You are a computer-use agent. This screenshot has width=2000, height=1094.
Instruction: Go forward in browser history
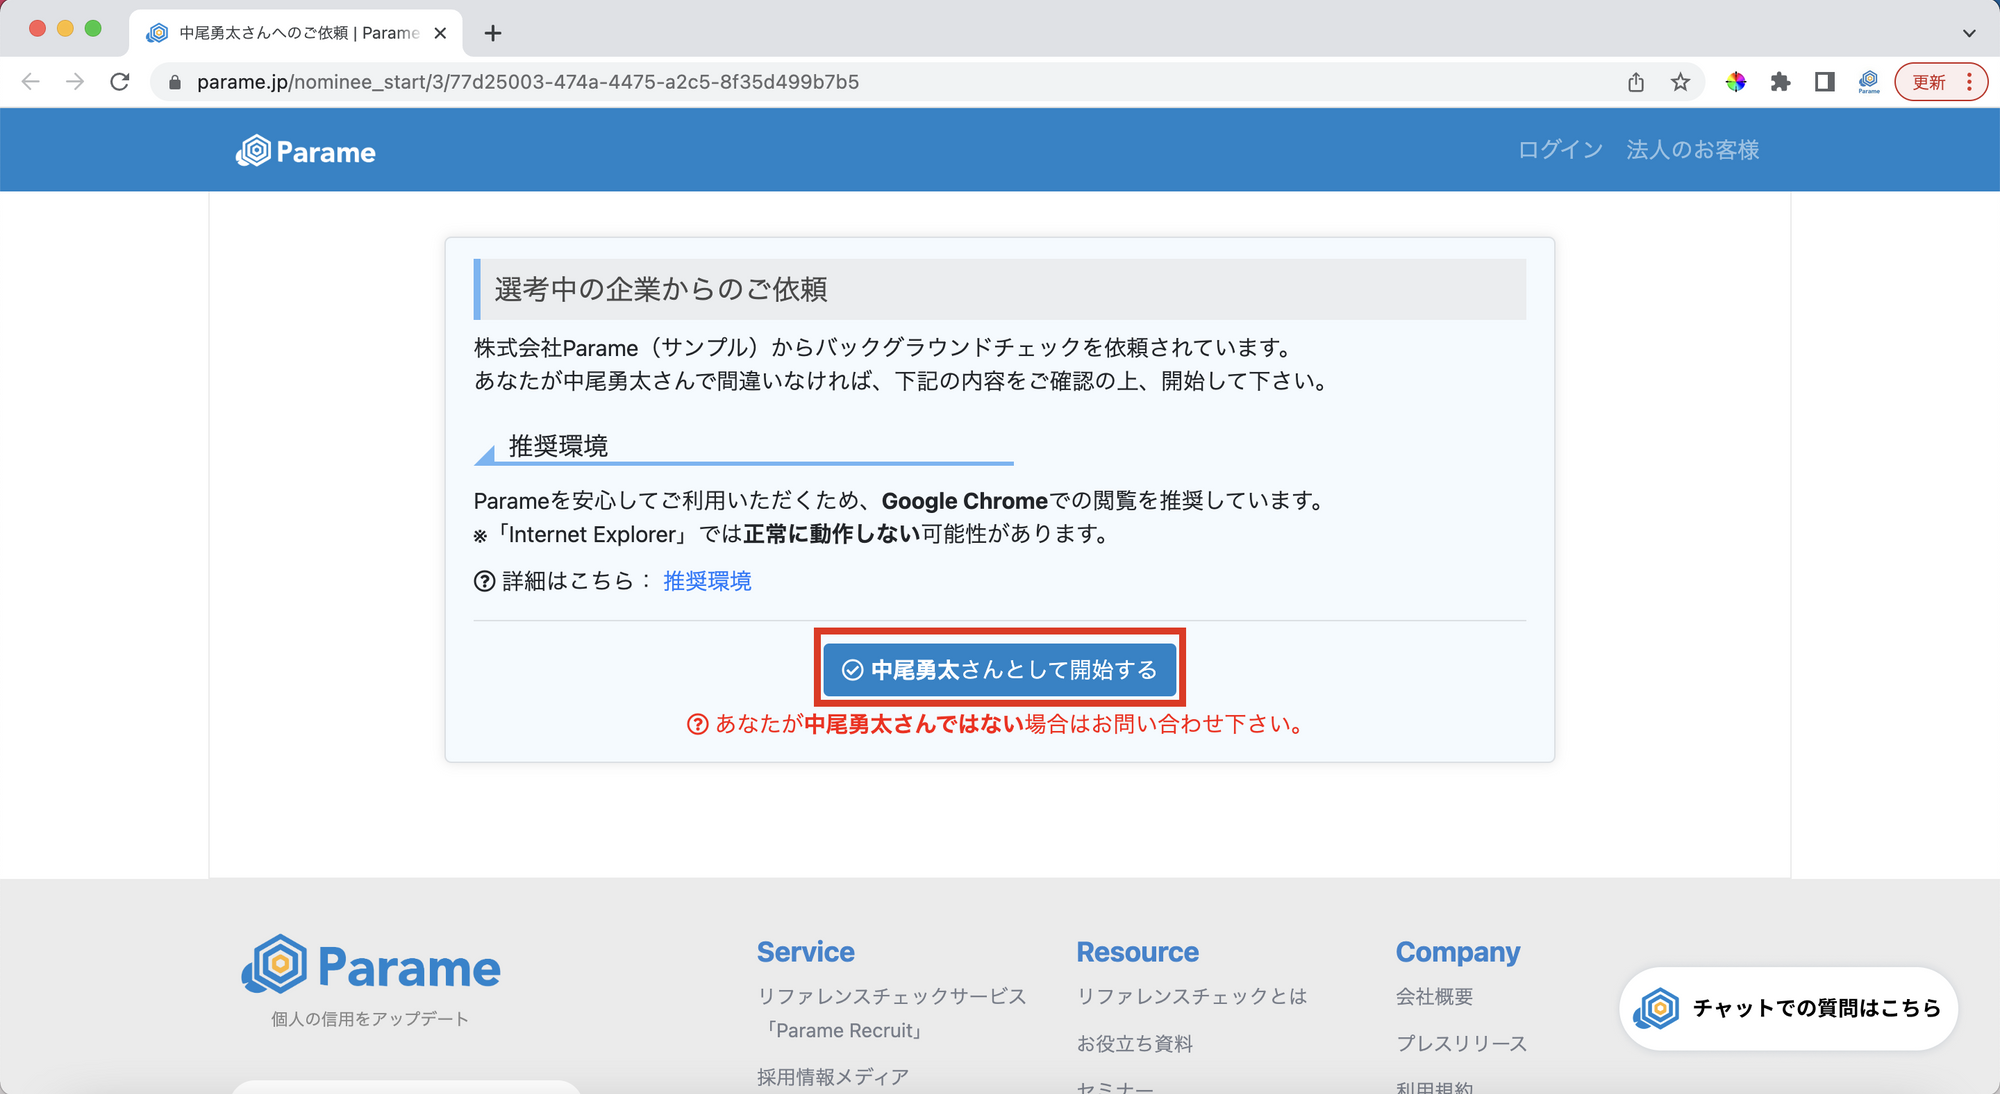point(75,82)
